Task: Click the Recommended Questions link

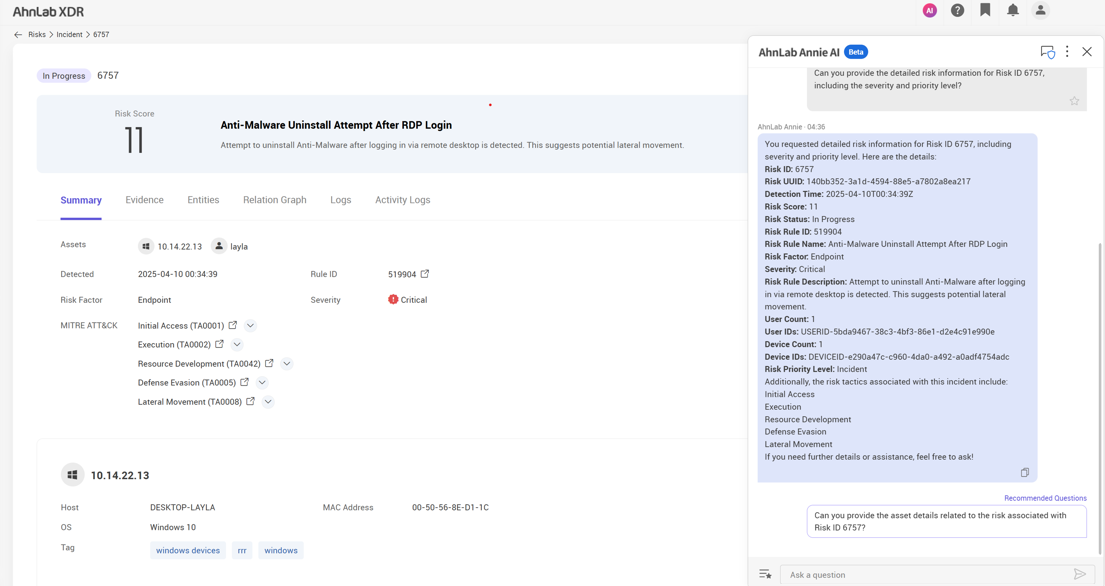Action: tap(1045, 498)
